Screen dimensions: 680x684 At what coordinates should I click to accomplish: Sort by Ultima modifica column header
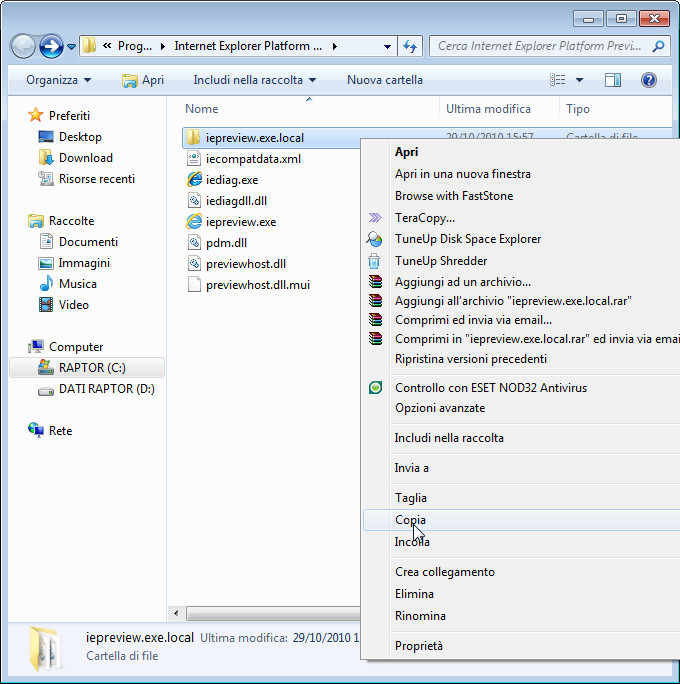488,109
